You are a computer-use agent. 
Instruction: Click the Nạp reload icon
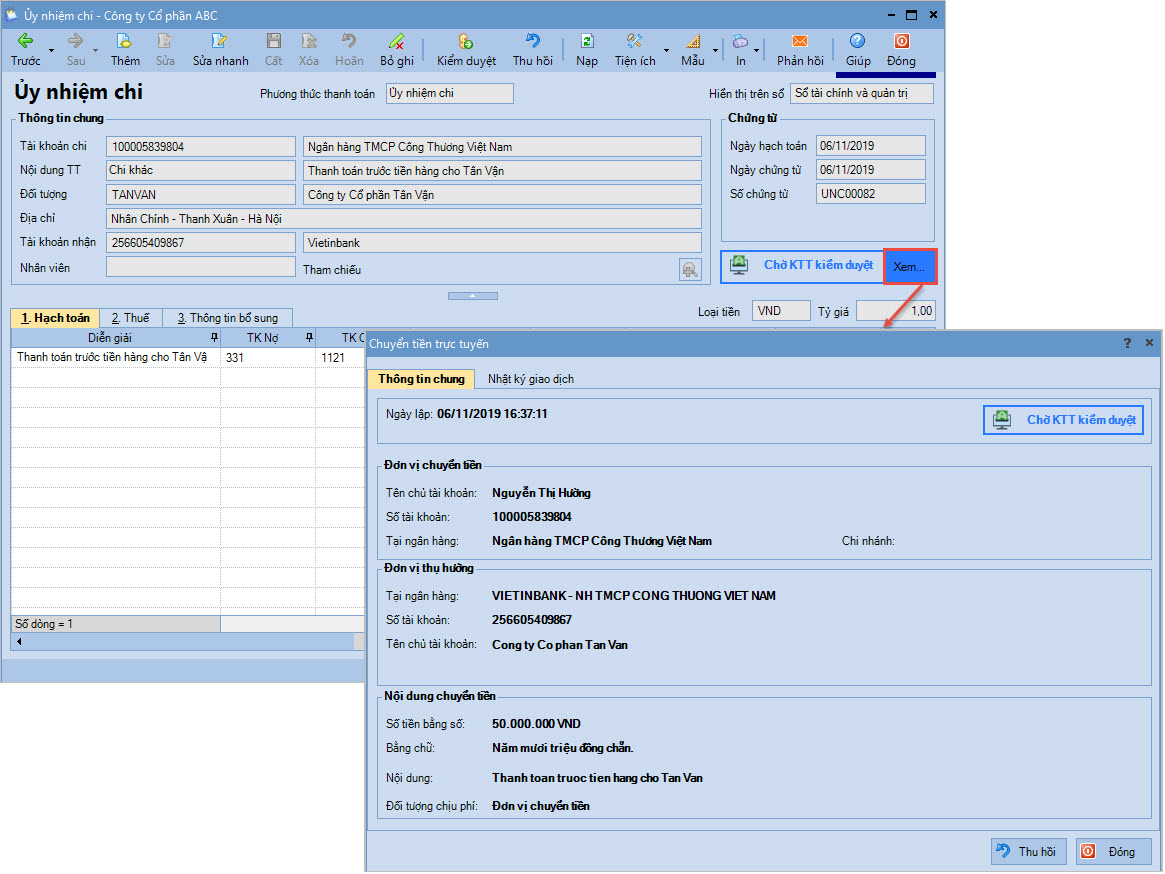tap(587, 42)
